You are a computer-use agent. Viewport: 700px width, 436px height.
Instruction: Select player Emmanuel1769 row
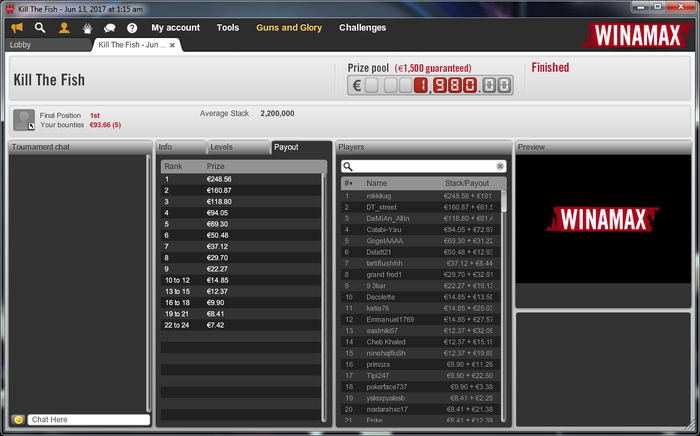click(x=421, y=320)
